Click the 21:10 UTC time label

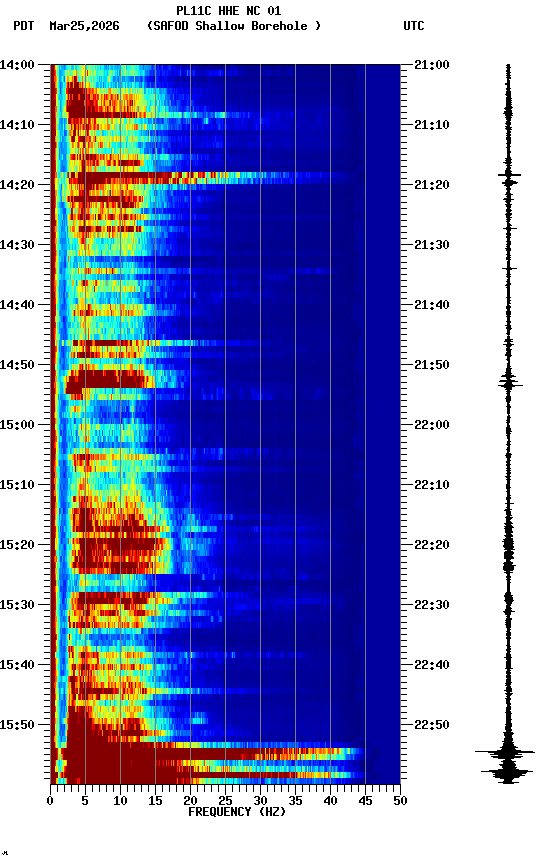[432, 125]
